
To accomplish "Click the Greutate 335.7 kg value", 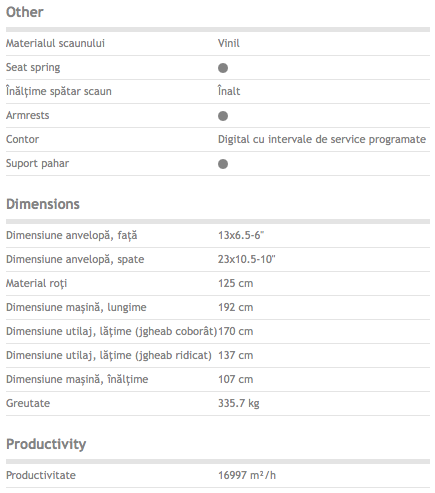I will coord(239,403).
